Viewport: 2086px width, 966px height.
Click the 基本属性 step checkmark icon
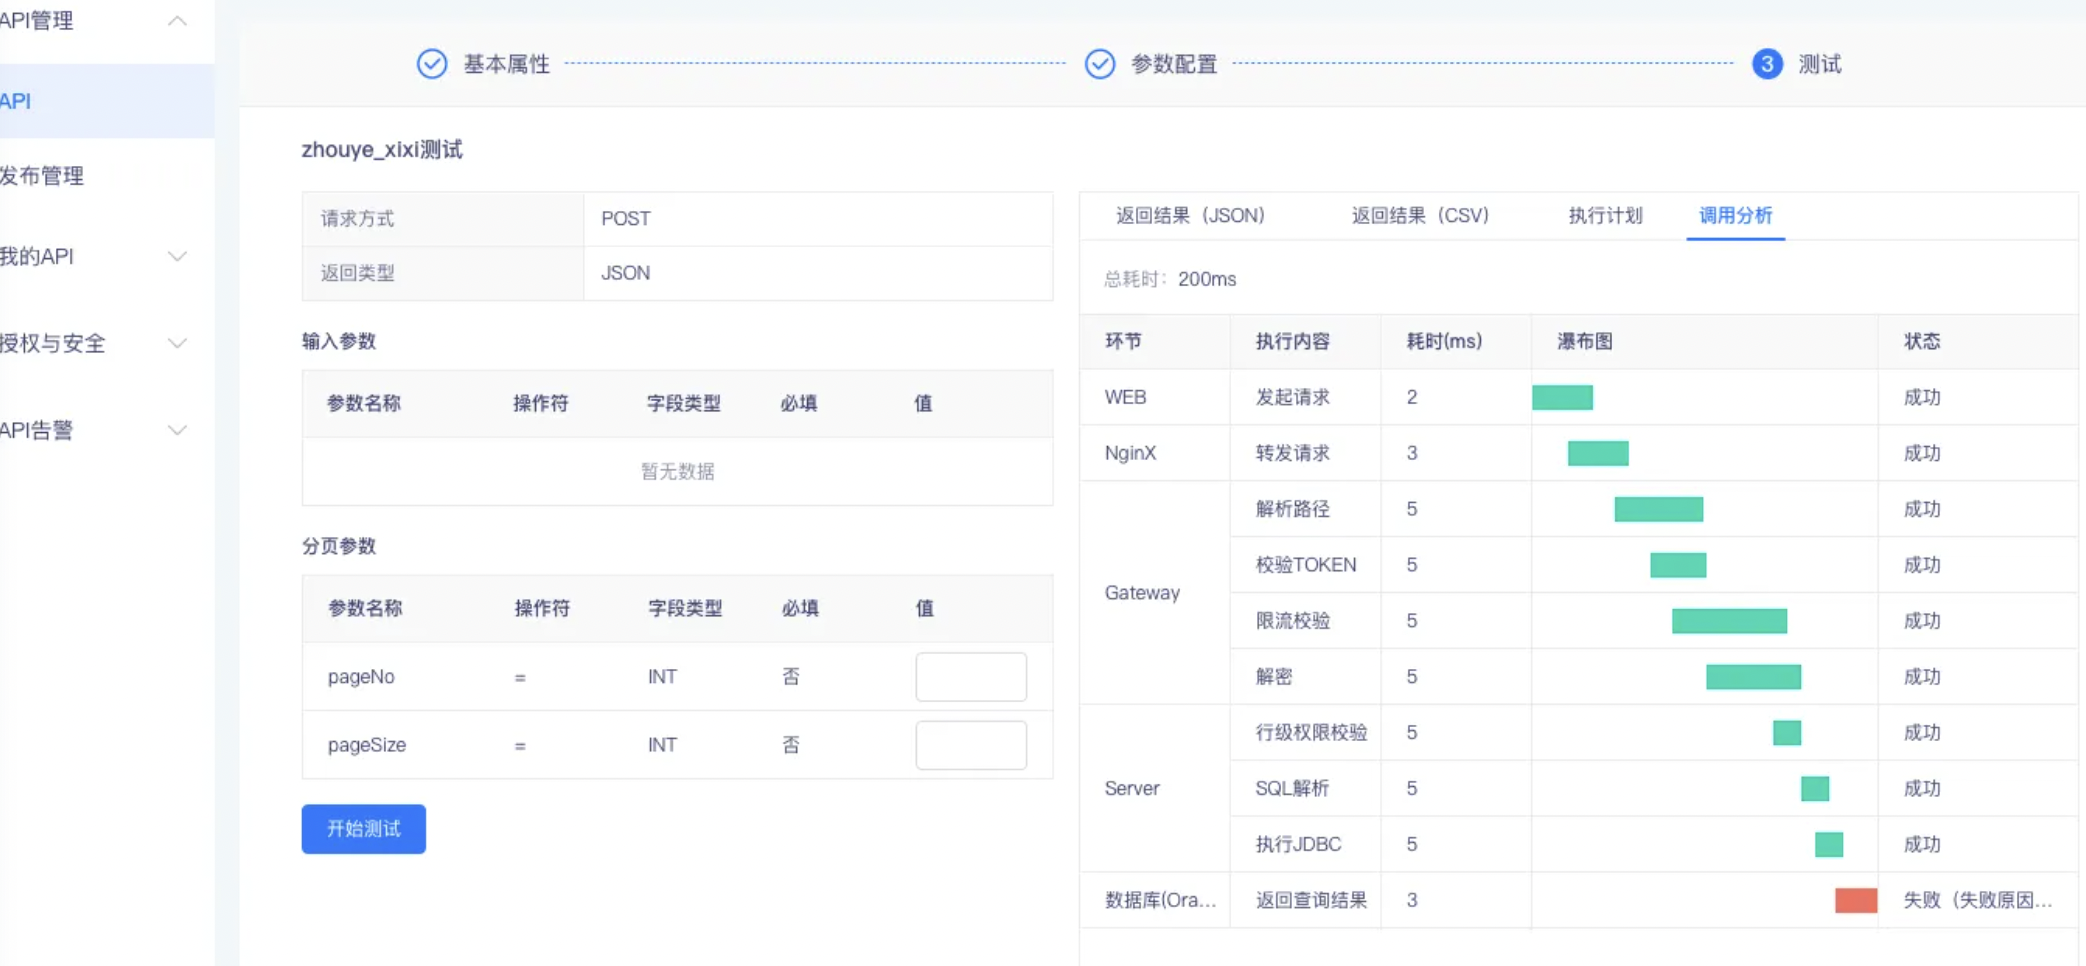click(x=432, y=64)
